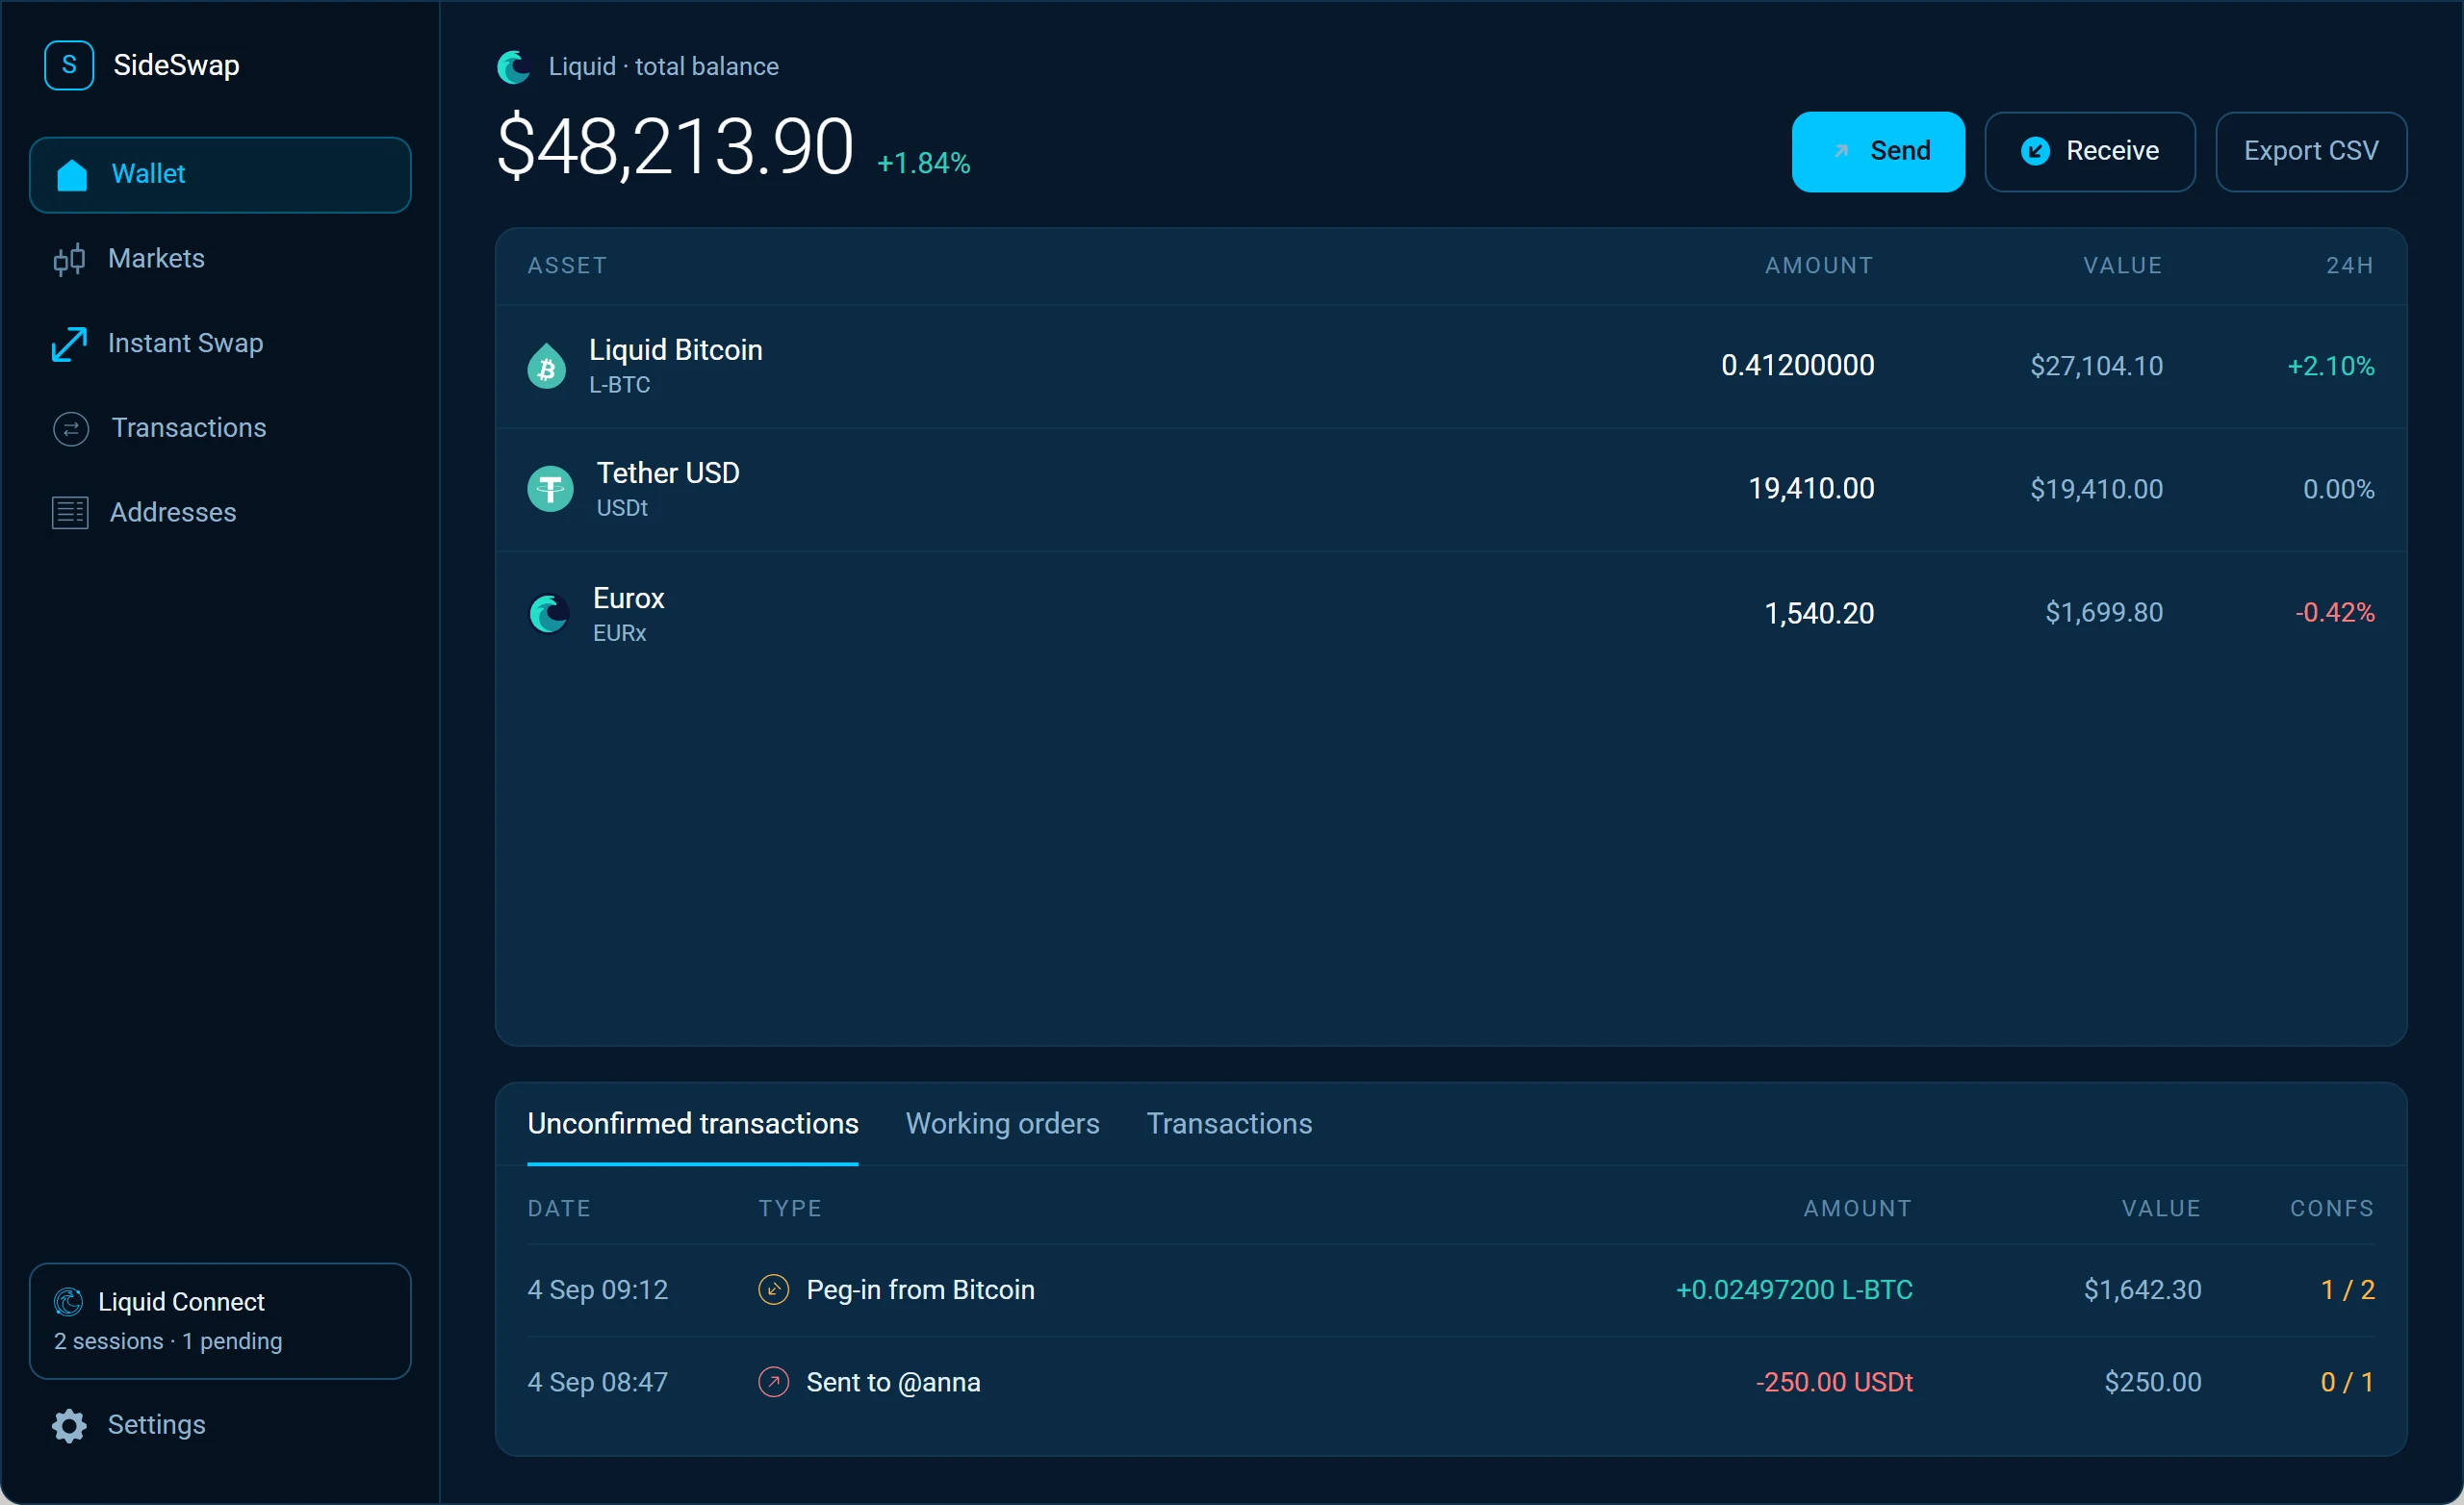Screen dimensions: 2464x1505
Task: Click the Export CSV button
Action: click(2311, 152)
